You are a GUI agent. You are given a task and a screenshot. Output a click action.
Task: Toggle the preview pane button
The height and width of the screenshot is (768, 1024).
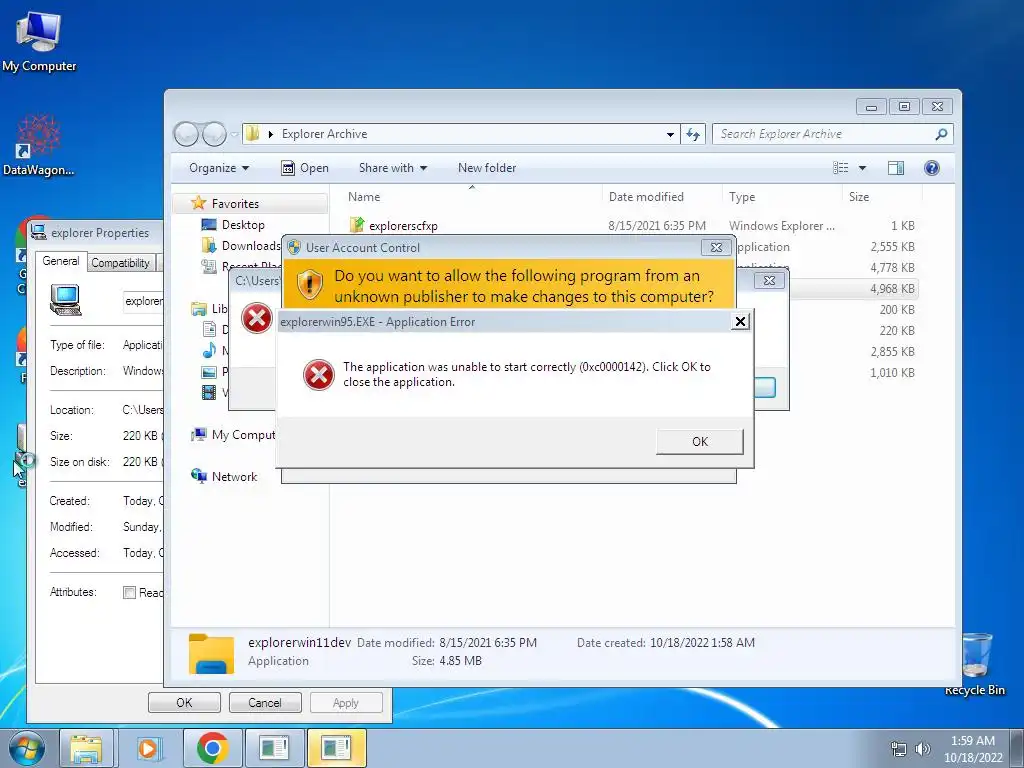point(896,168)
